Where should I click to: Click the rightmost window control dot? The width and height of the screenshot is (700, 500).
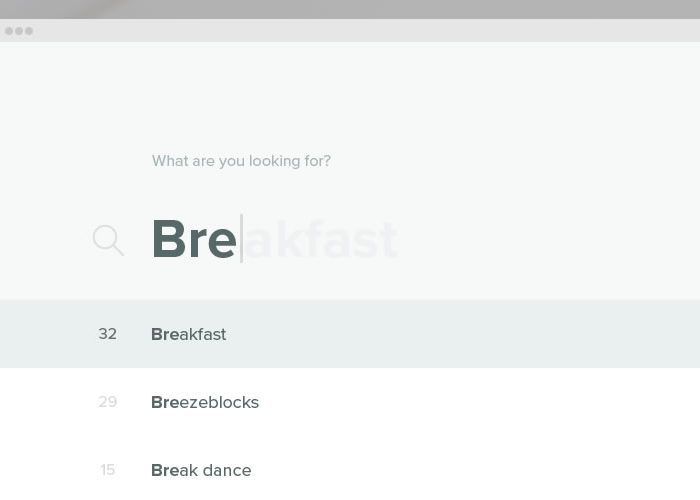pos(29,31)
